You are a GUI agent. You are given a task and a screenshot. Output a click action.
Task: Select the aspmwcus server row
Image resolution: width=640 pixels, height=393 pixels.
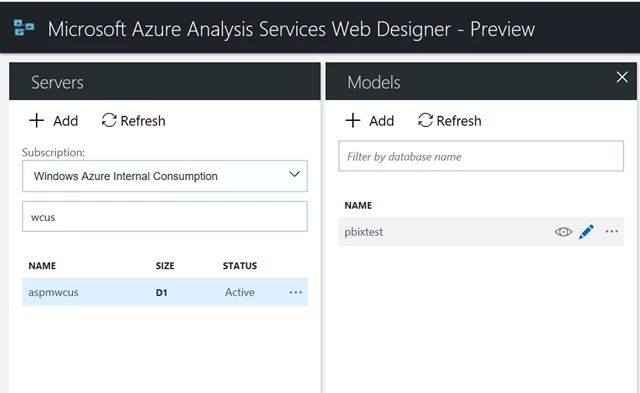tap(164, 292)
